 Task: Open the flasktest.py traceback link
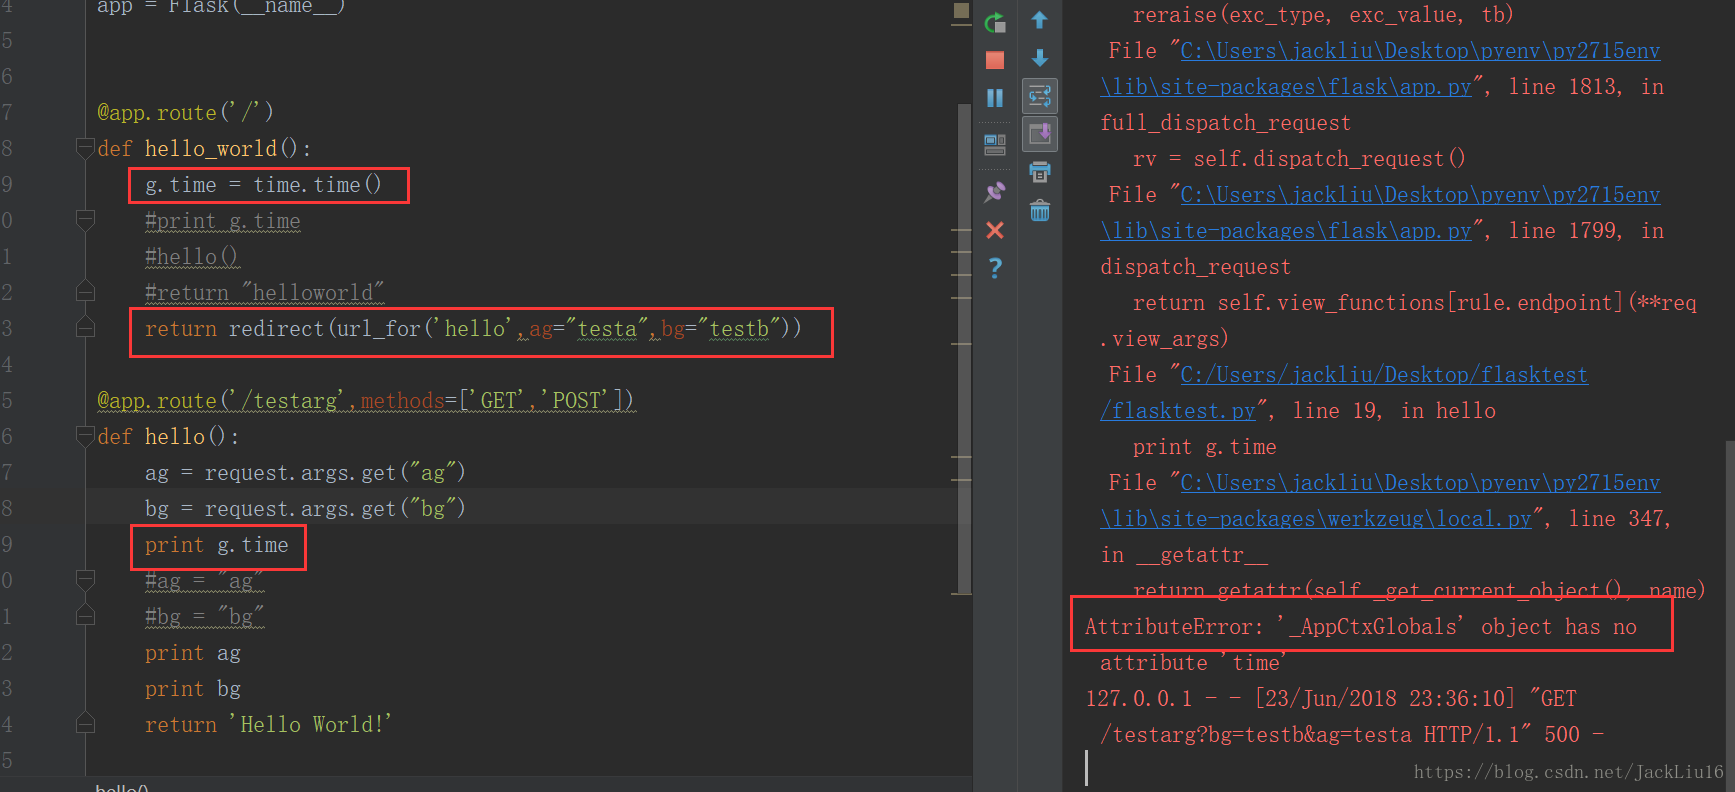(x=1178, y=411)
